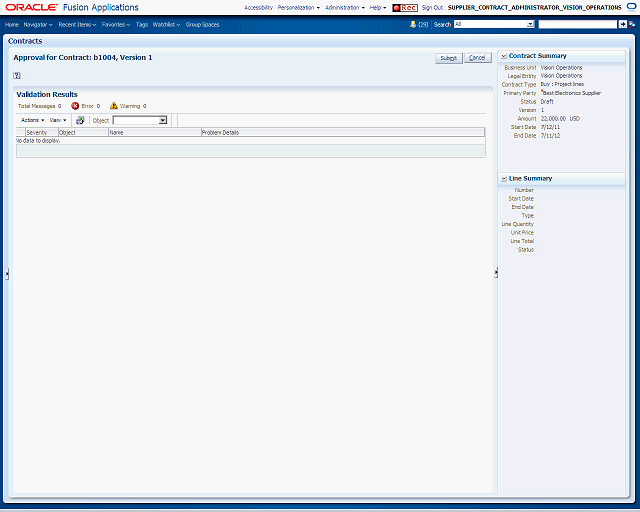Open the help question mark icon

[x=17, y=76]
